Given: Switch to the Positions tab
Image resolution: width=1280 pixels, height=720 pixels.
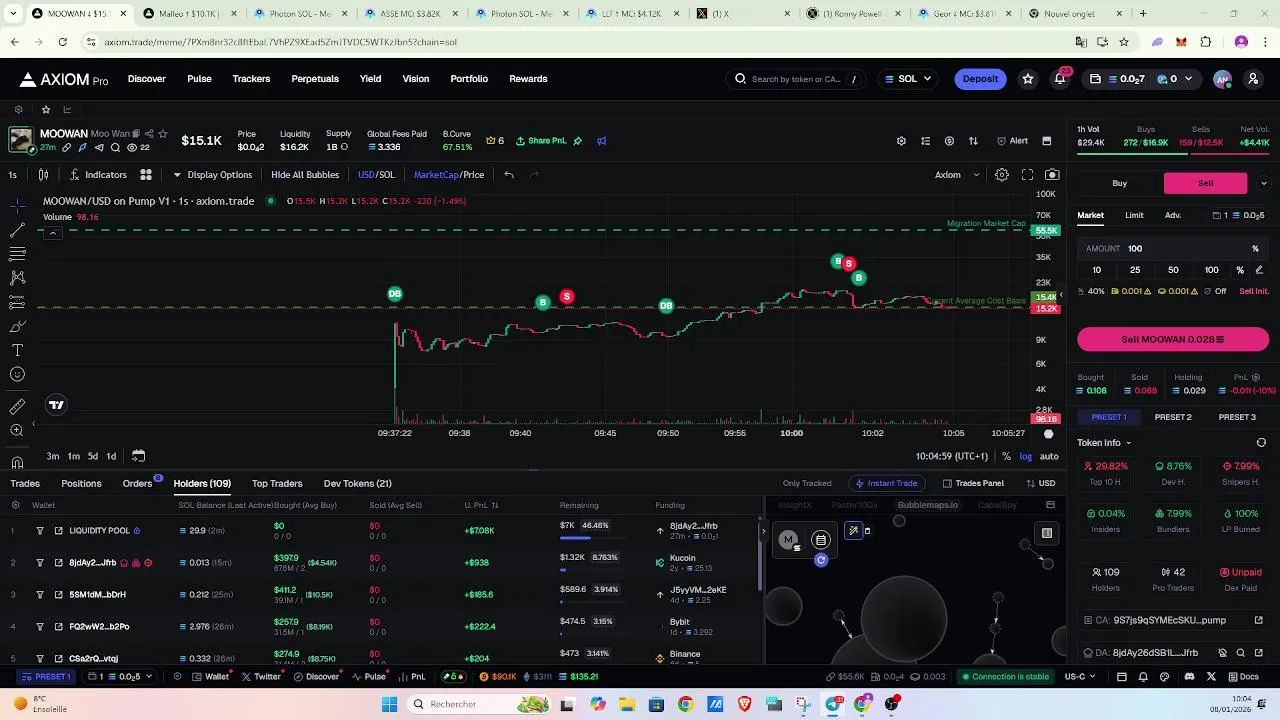Looking at the screenshot, I should pyautogui.click(x=81, y=484).
